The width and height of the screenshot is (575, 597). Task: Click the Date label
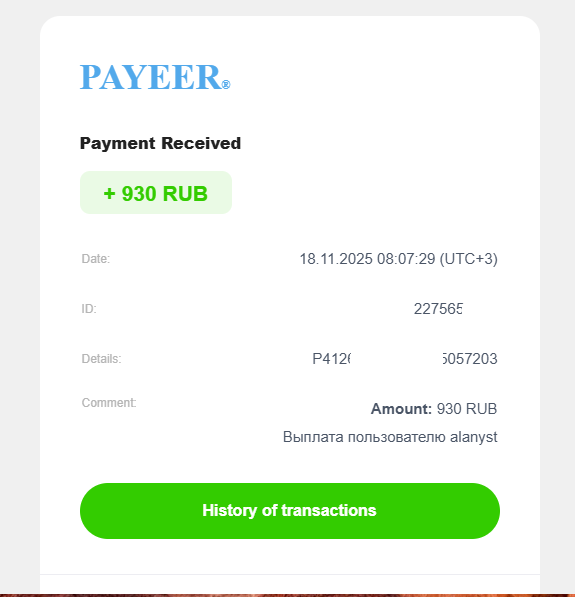click(x=96, y=259)
